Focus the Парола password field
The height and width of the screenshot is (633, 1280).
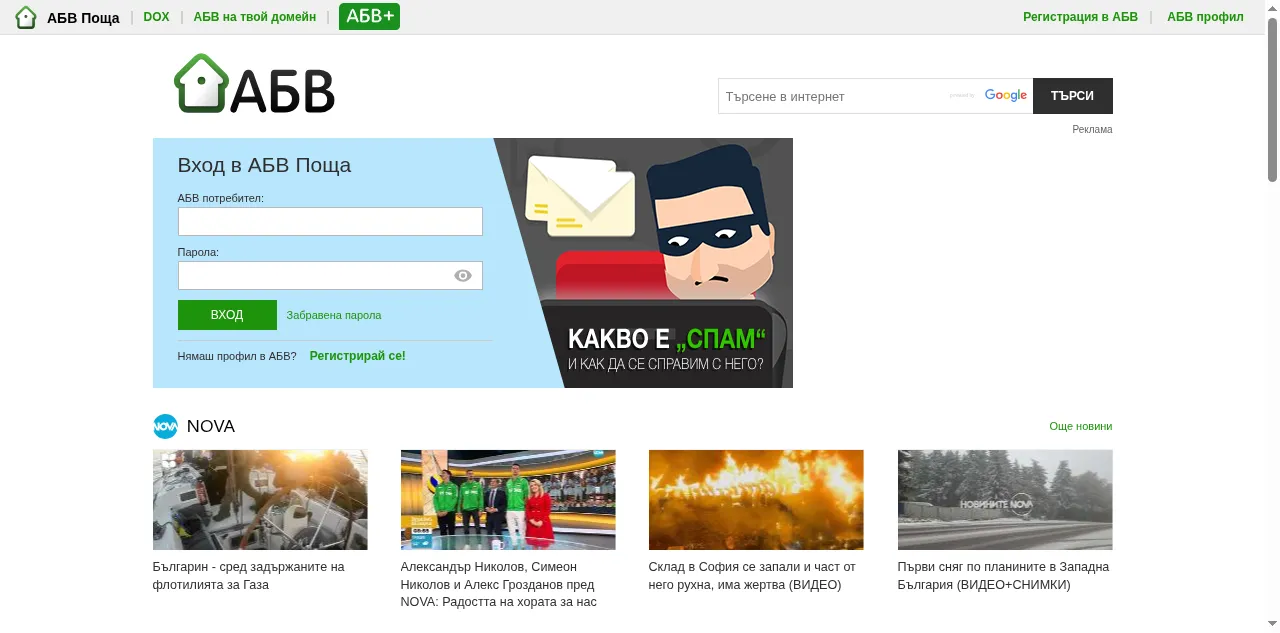(x=330, y=276)
